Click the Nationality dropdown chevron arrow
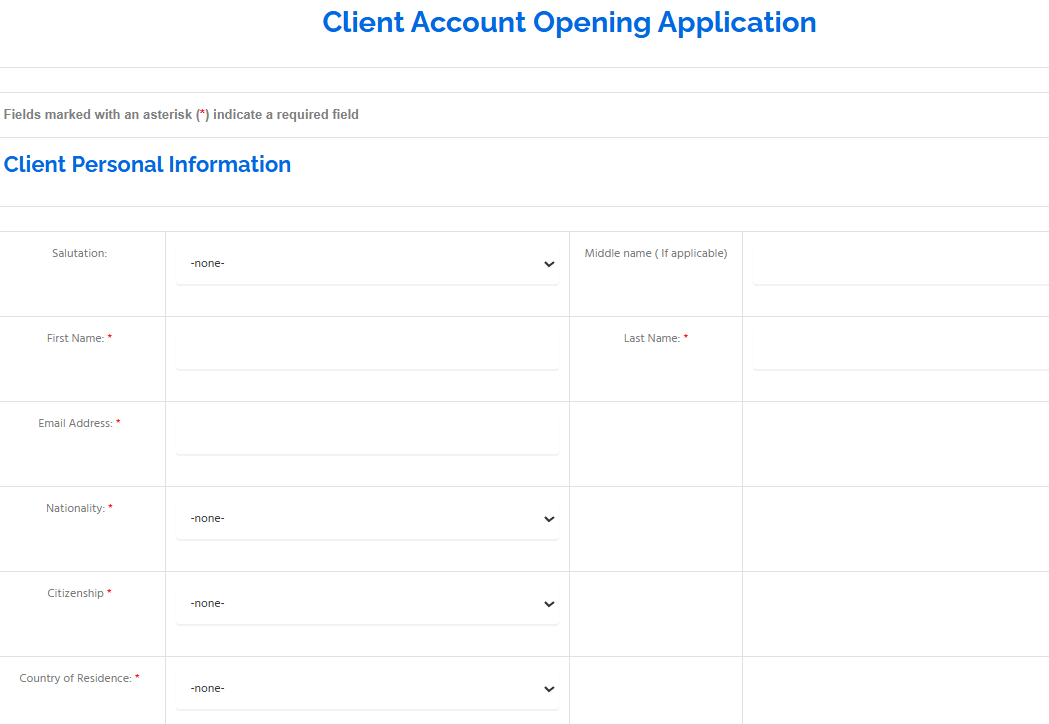This screenshot has width=1049, height=724. pyautogui.click(x=548, y=519)
